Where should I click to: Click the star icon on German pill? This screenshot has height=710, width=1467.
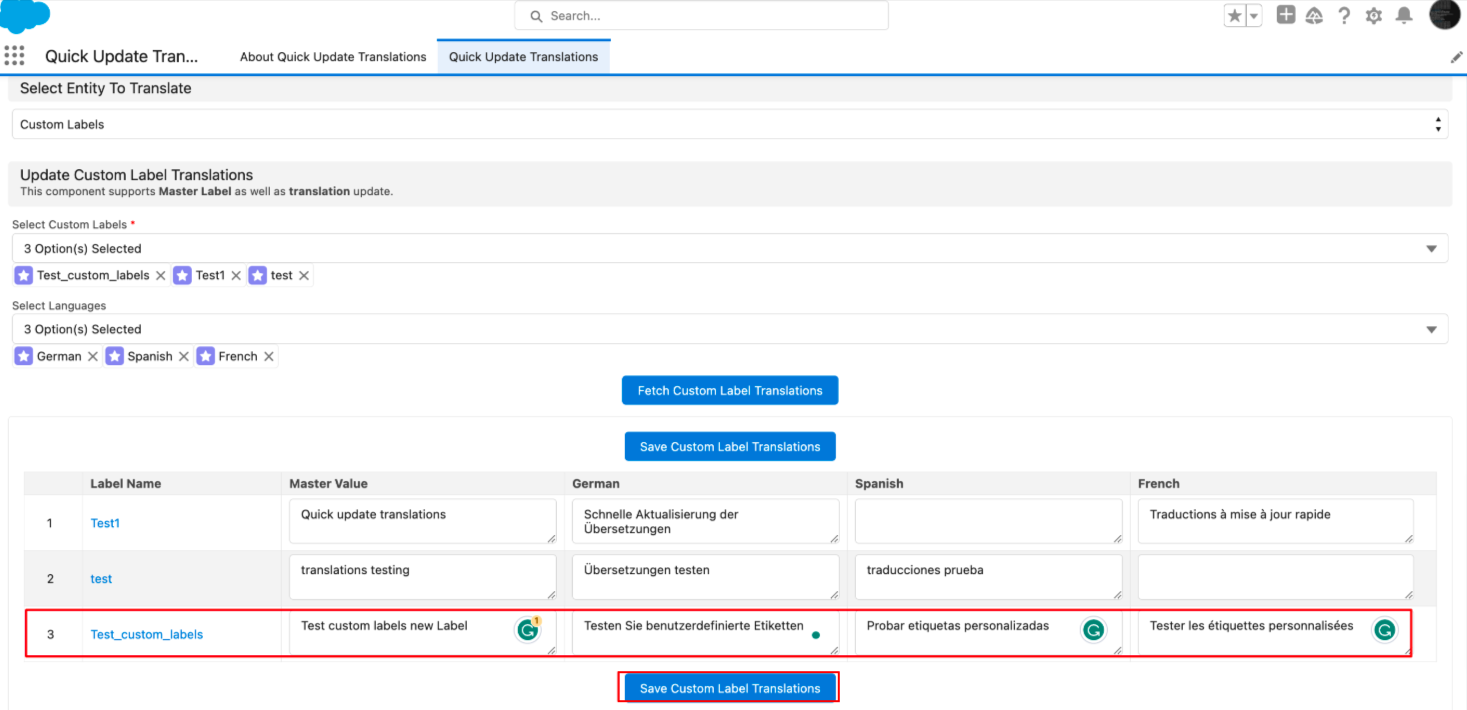point(24,356)
